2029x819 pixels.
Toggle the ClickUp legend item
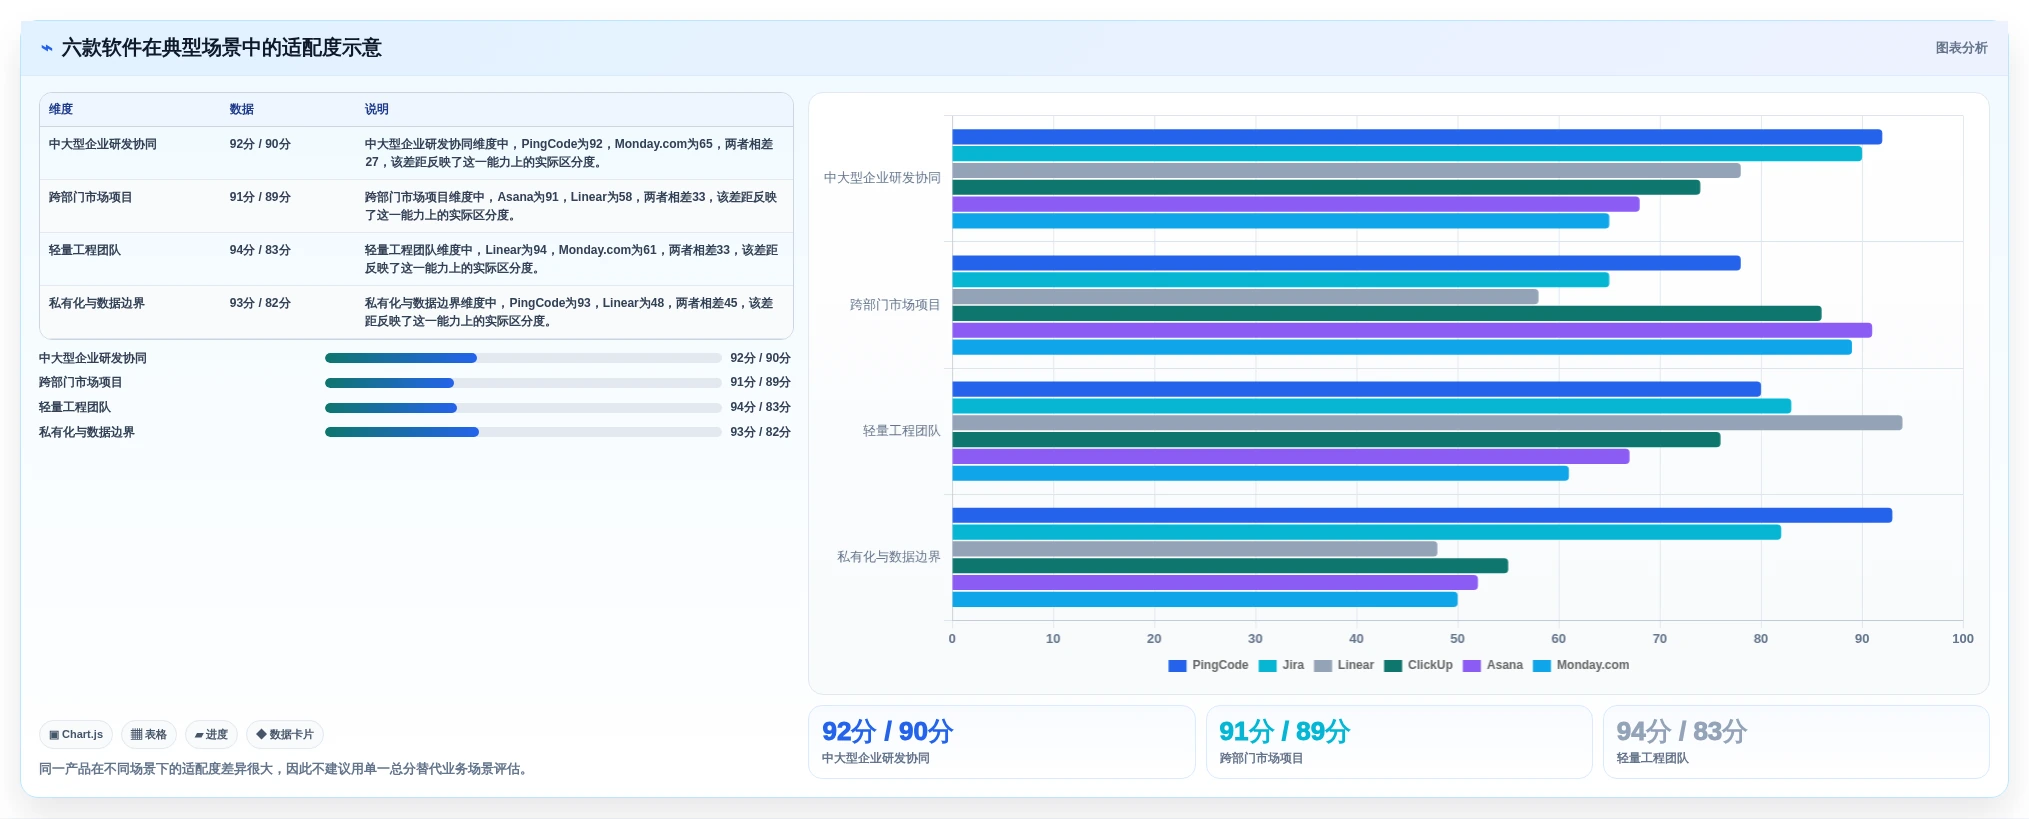(x=1418, y=665)
